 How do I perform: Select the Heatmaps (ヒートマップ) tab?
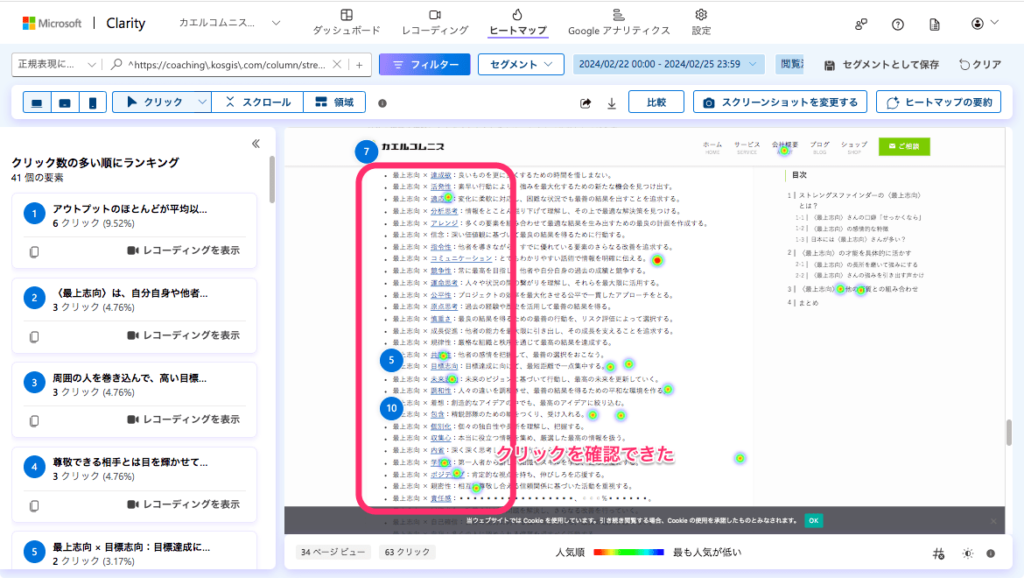pyautogui.click(x=517, y=22)
